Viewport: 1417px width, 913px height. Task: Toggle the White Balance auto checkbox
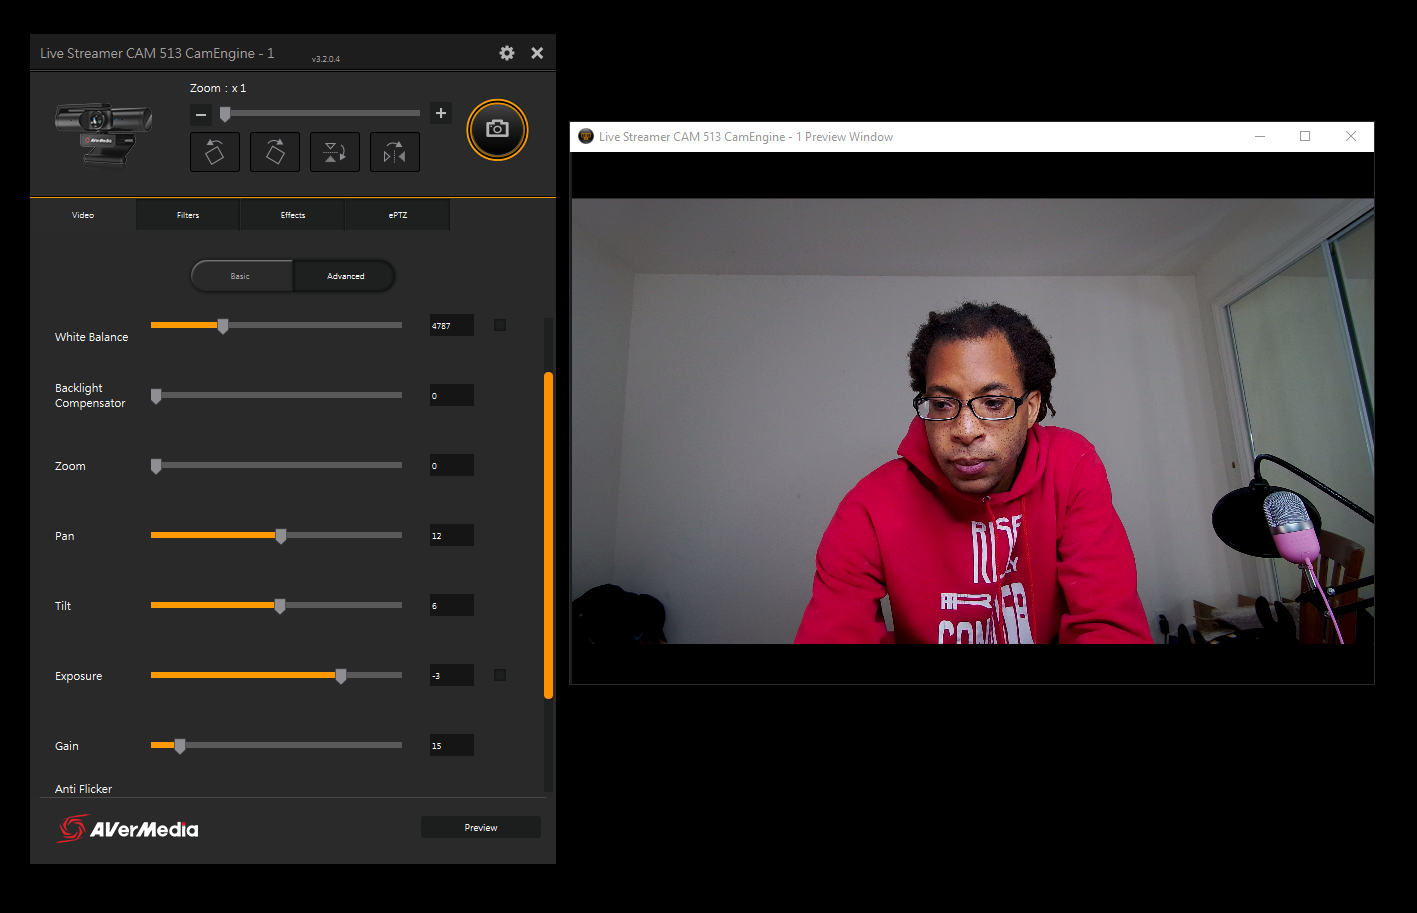point(500,325)
